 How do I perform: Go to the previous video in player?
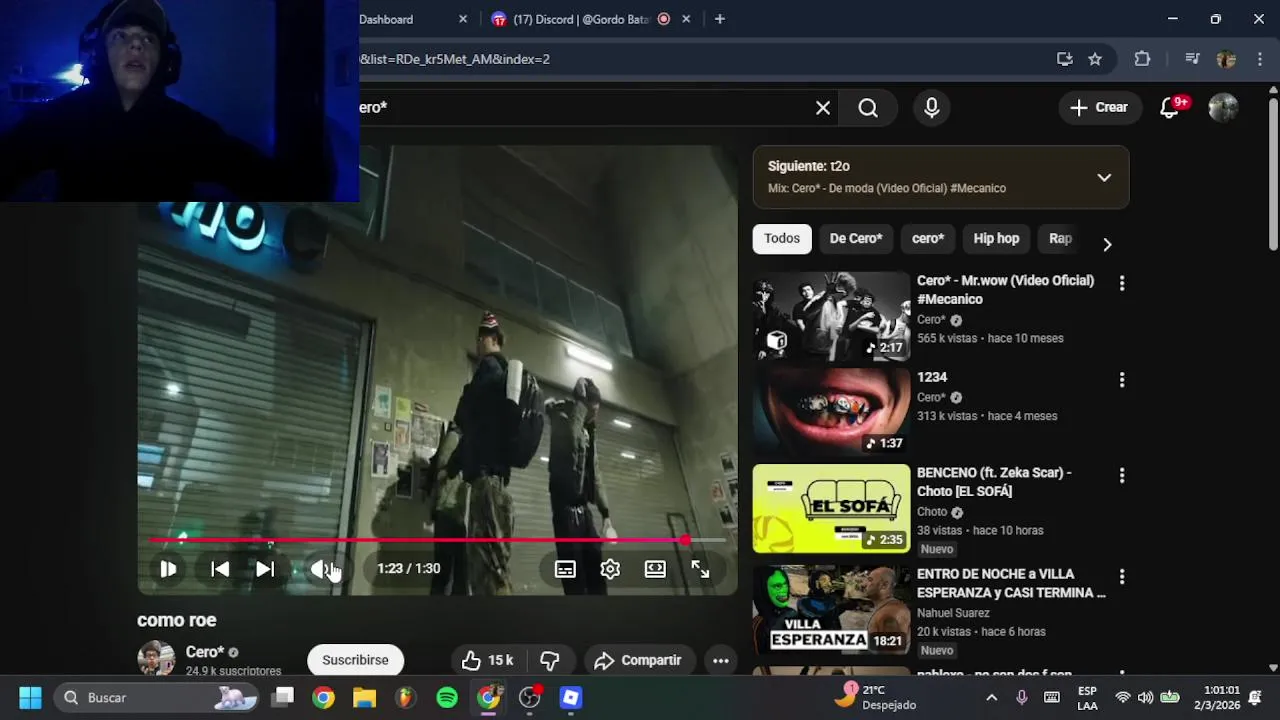[220, 569]
